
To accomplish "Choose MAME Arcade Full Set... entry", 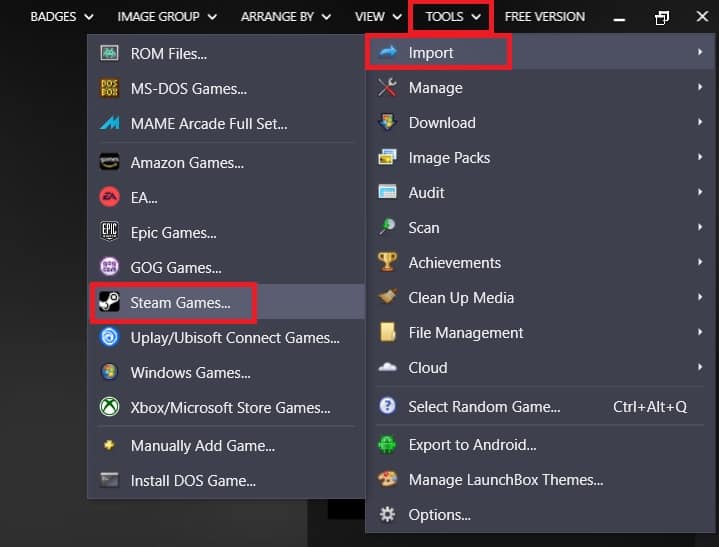I will tap(227, 123).
